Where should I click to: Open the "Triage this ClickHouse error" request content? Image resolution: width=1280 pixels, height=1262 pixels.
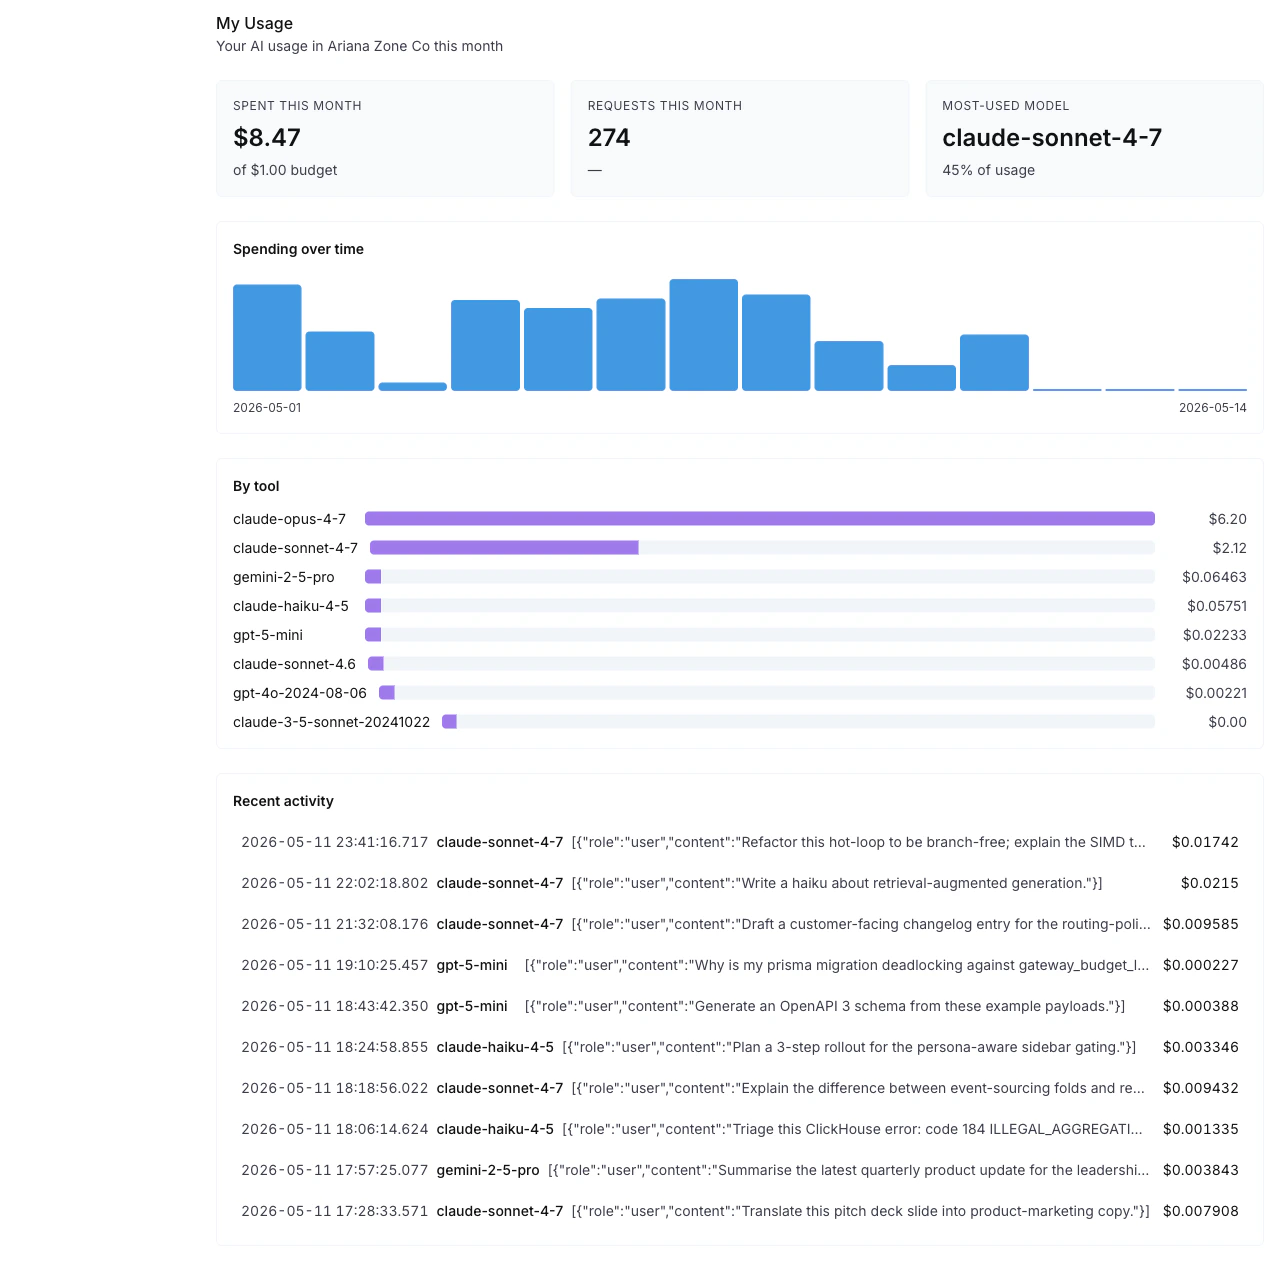pos(852,1129)
